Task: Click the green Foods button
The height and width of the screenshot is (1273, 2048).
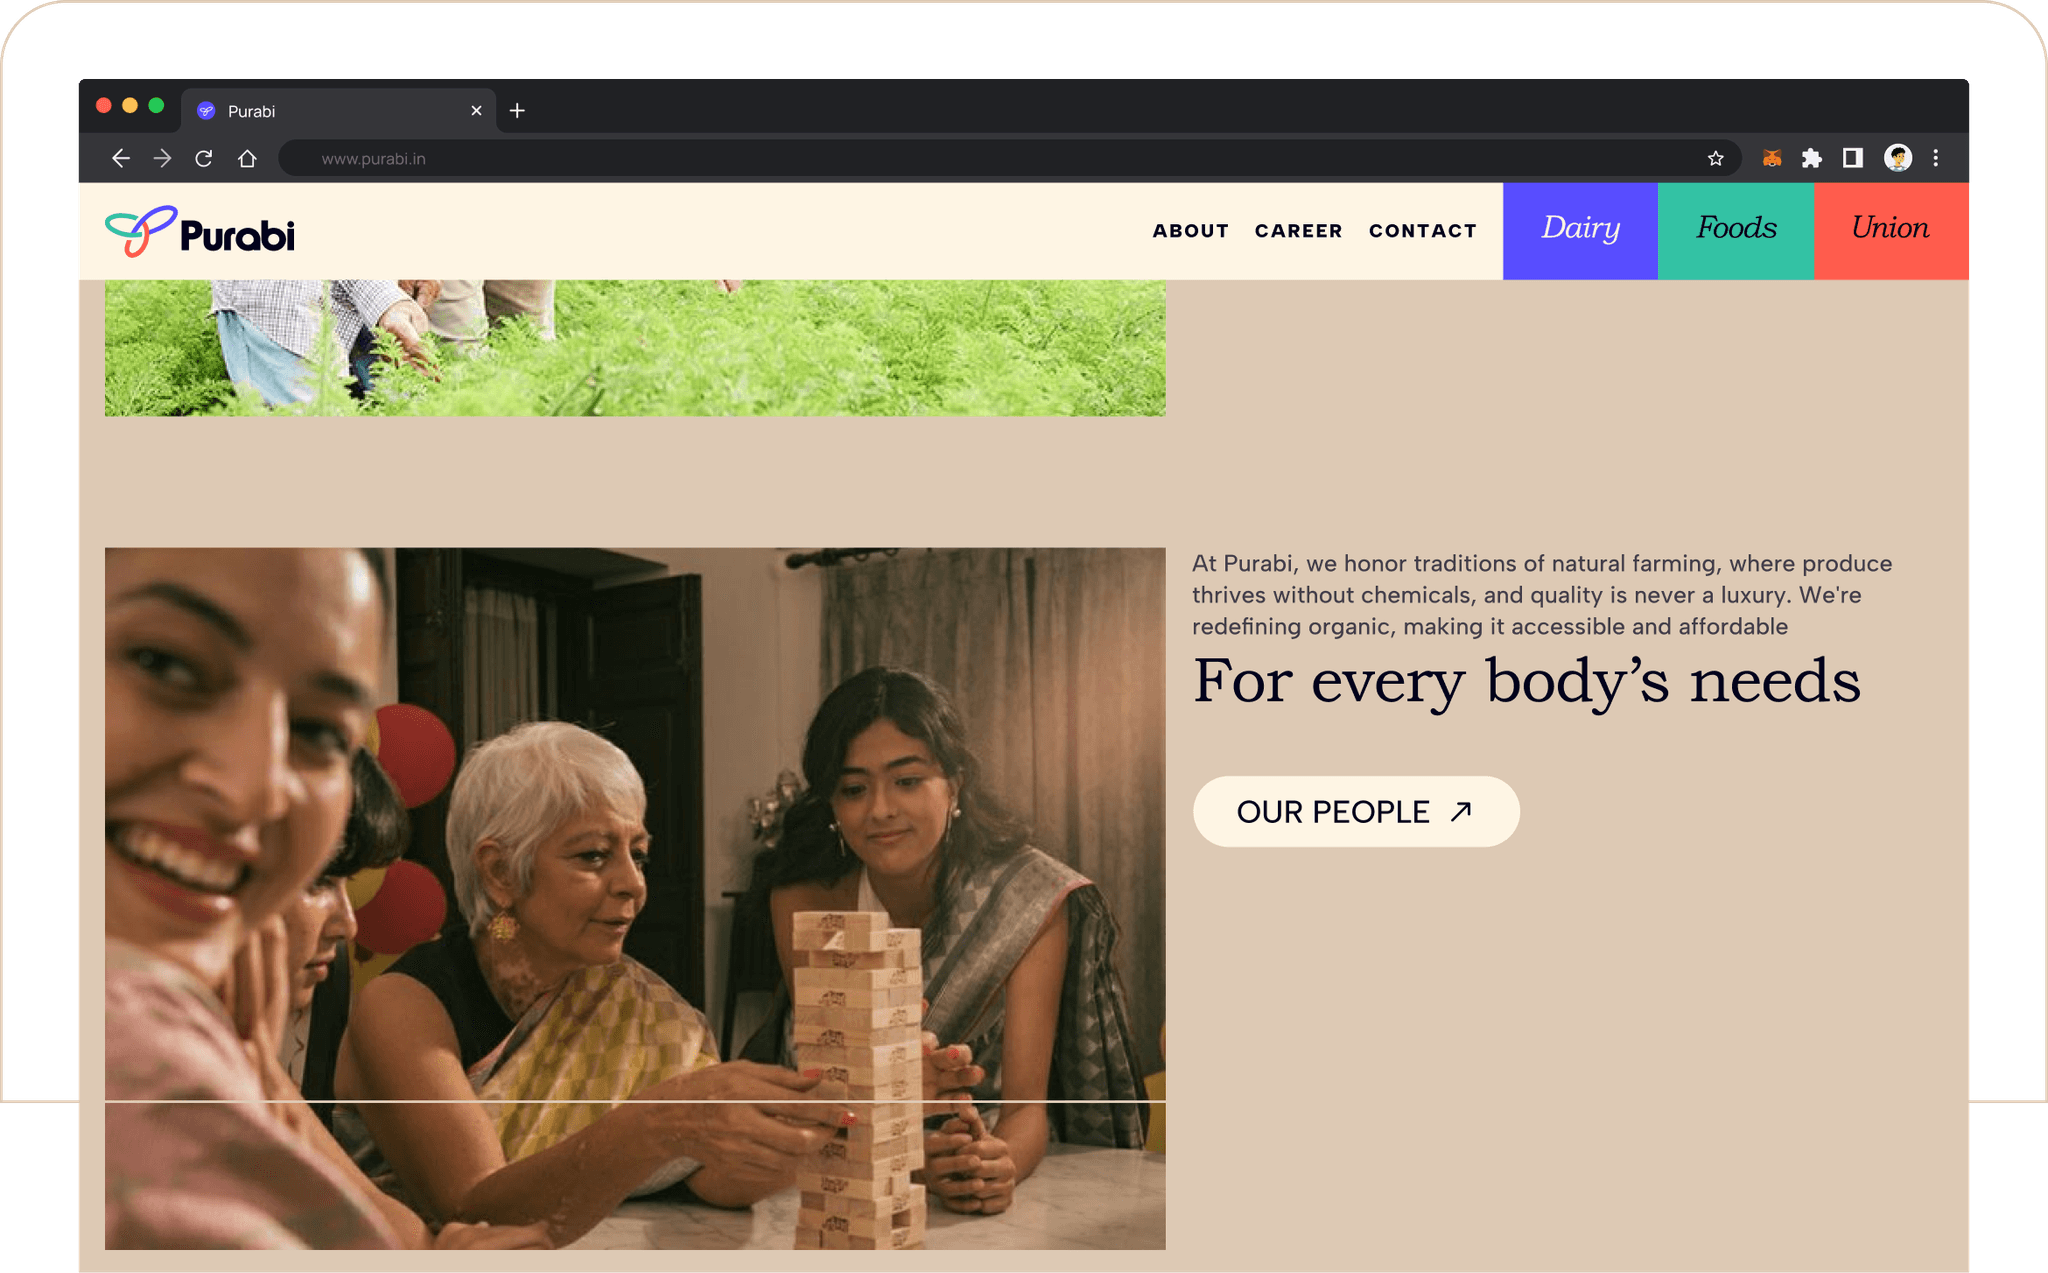Action: [x=1736, y=230]
